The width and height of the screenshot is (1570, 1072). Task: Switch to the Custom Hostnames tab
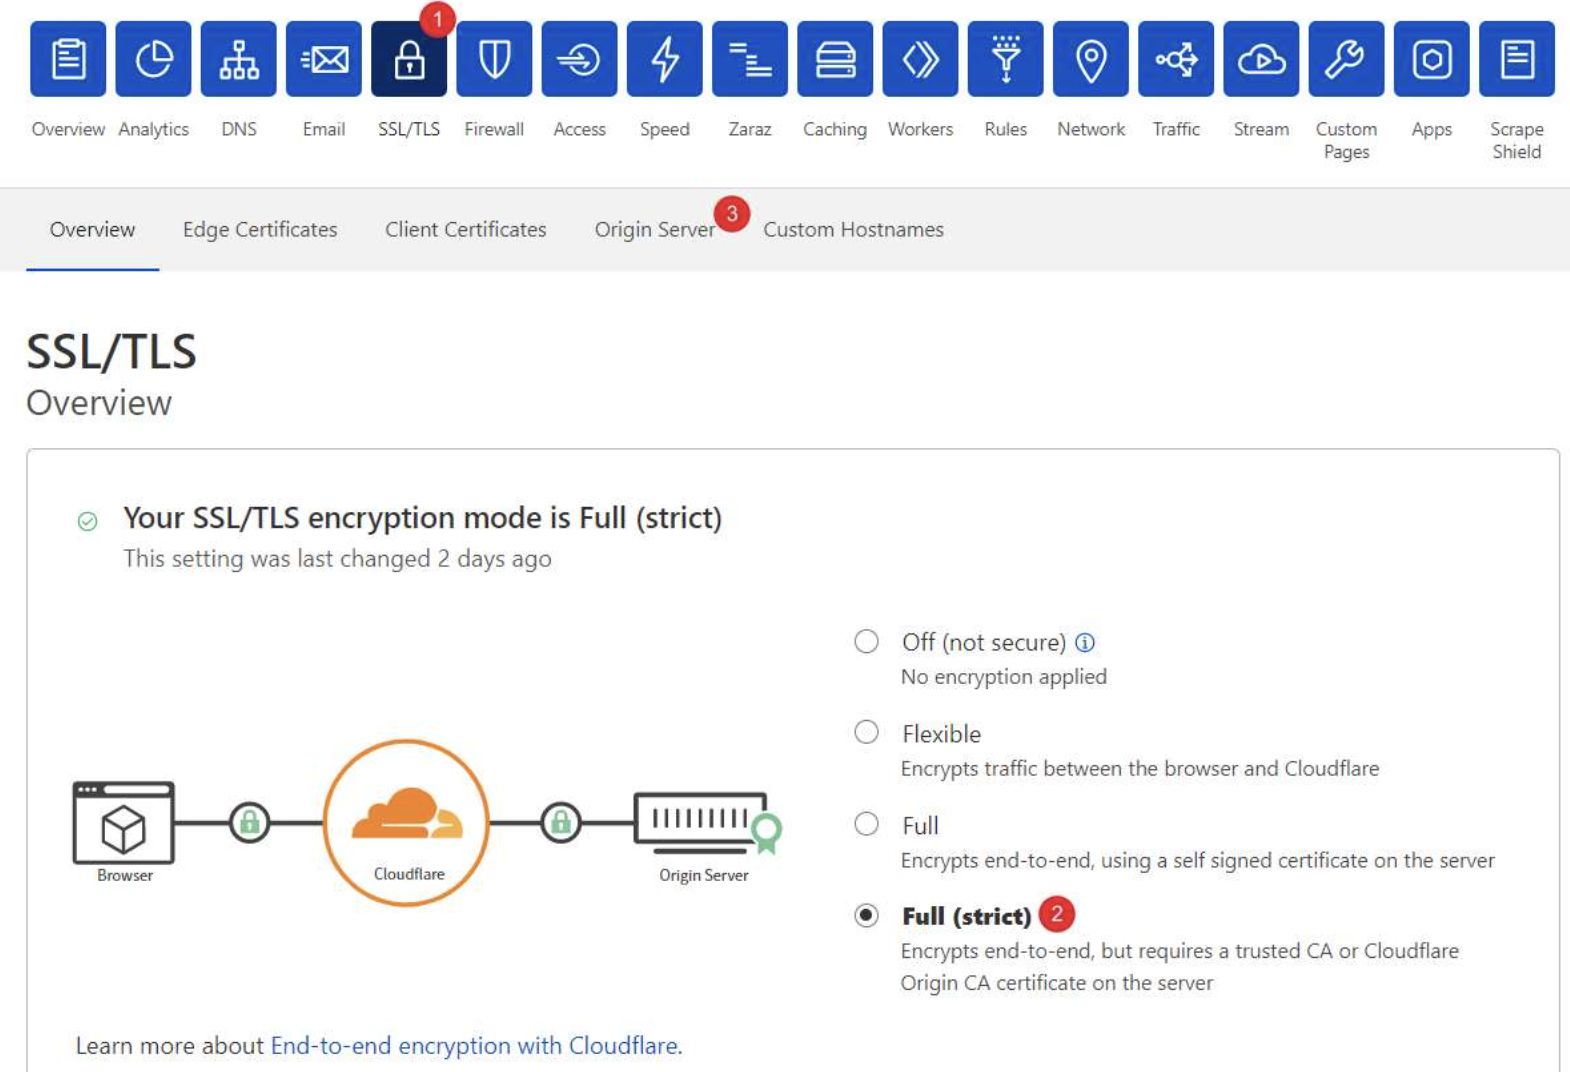(853, 230)
